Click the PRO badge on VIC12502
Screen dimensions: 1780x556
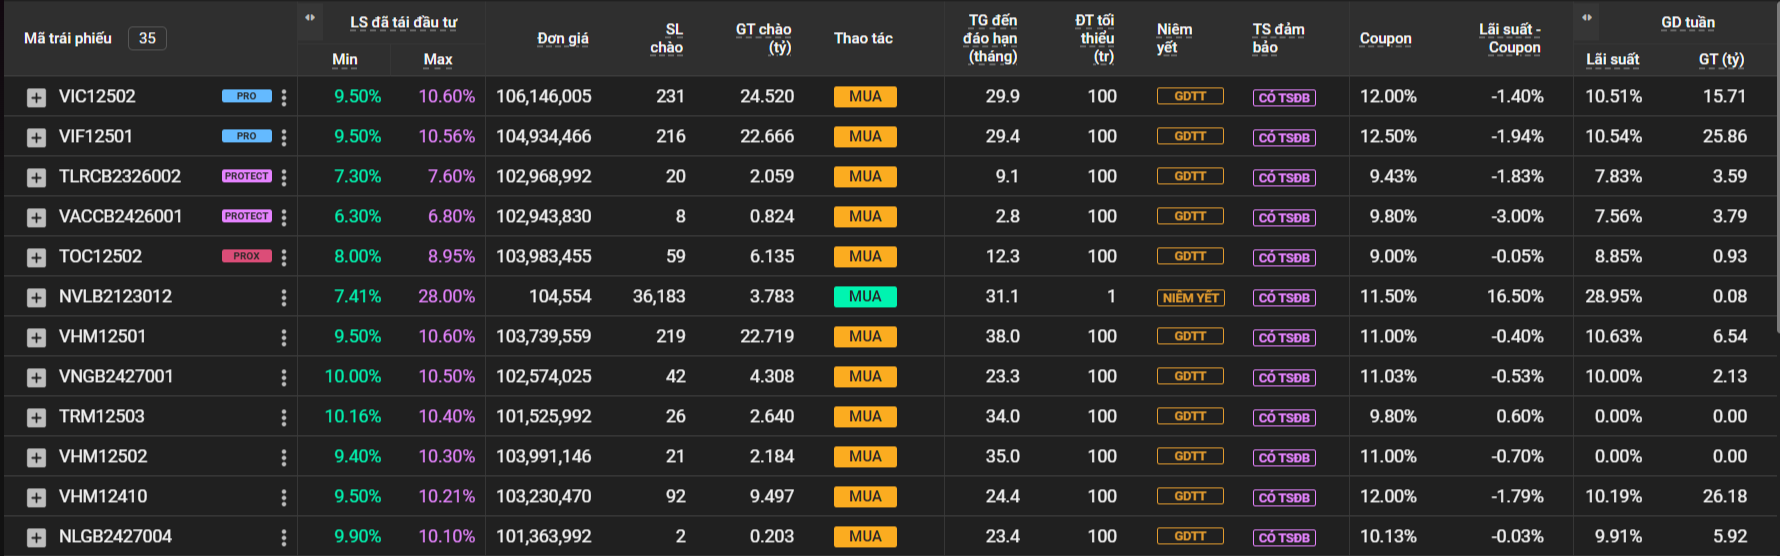click(246, 96)
